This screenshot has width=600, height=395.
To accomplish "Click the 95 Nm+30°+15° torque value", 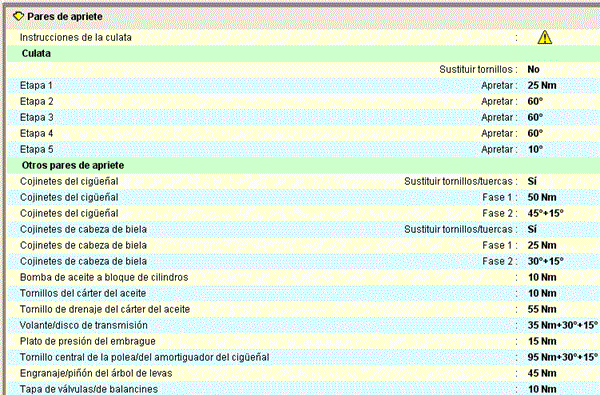I will (562, 357).
